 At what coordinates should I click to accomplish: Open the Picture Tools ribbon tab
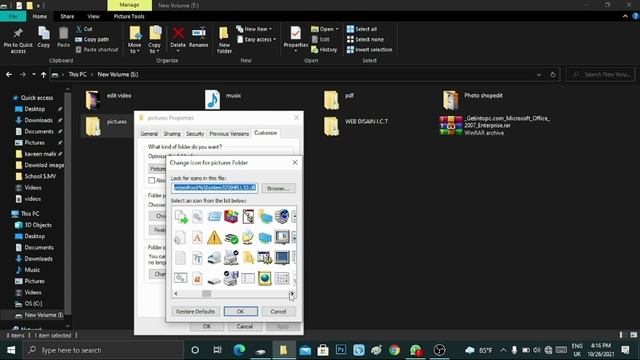tap(129, 16)
